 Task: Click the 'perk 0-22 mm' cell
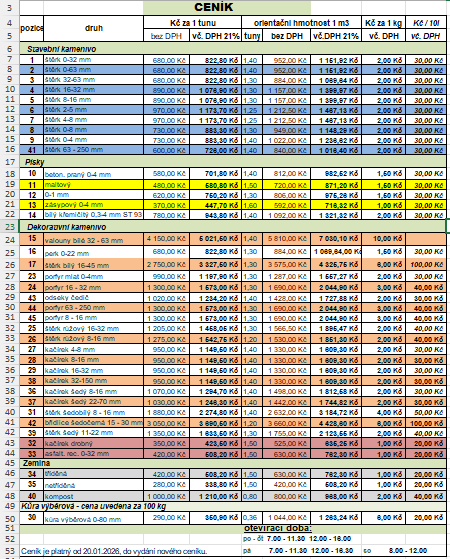click(93, 252)
